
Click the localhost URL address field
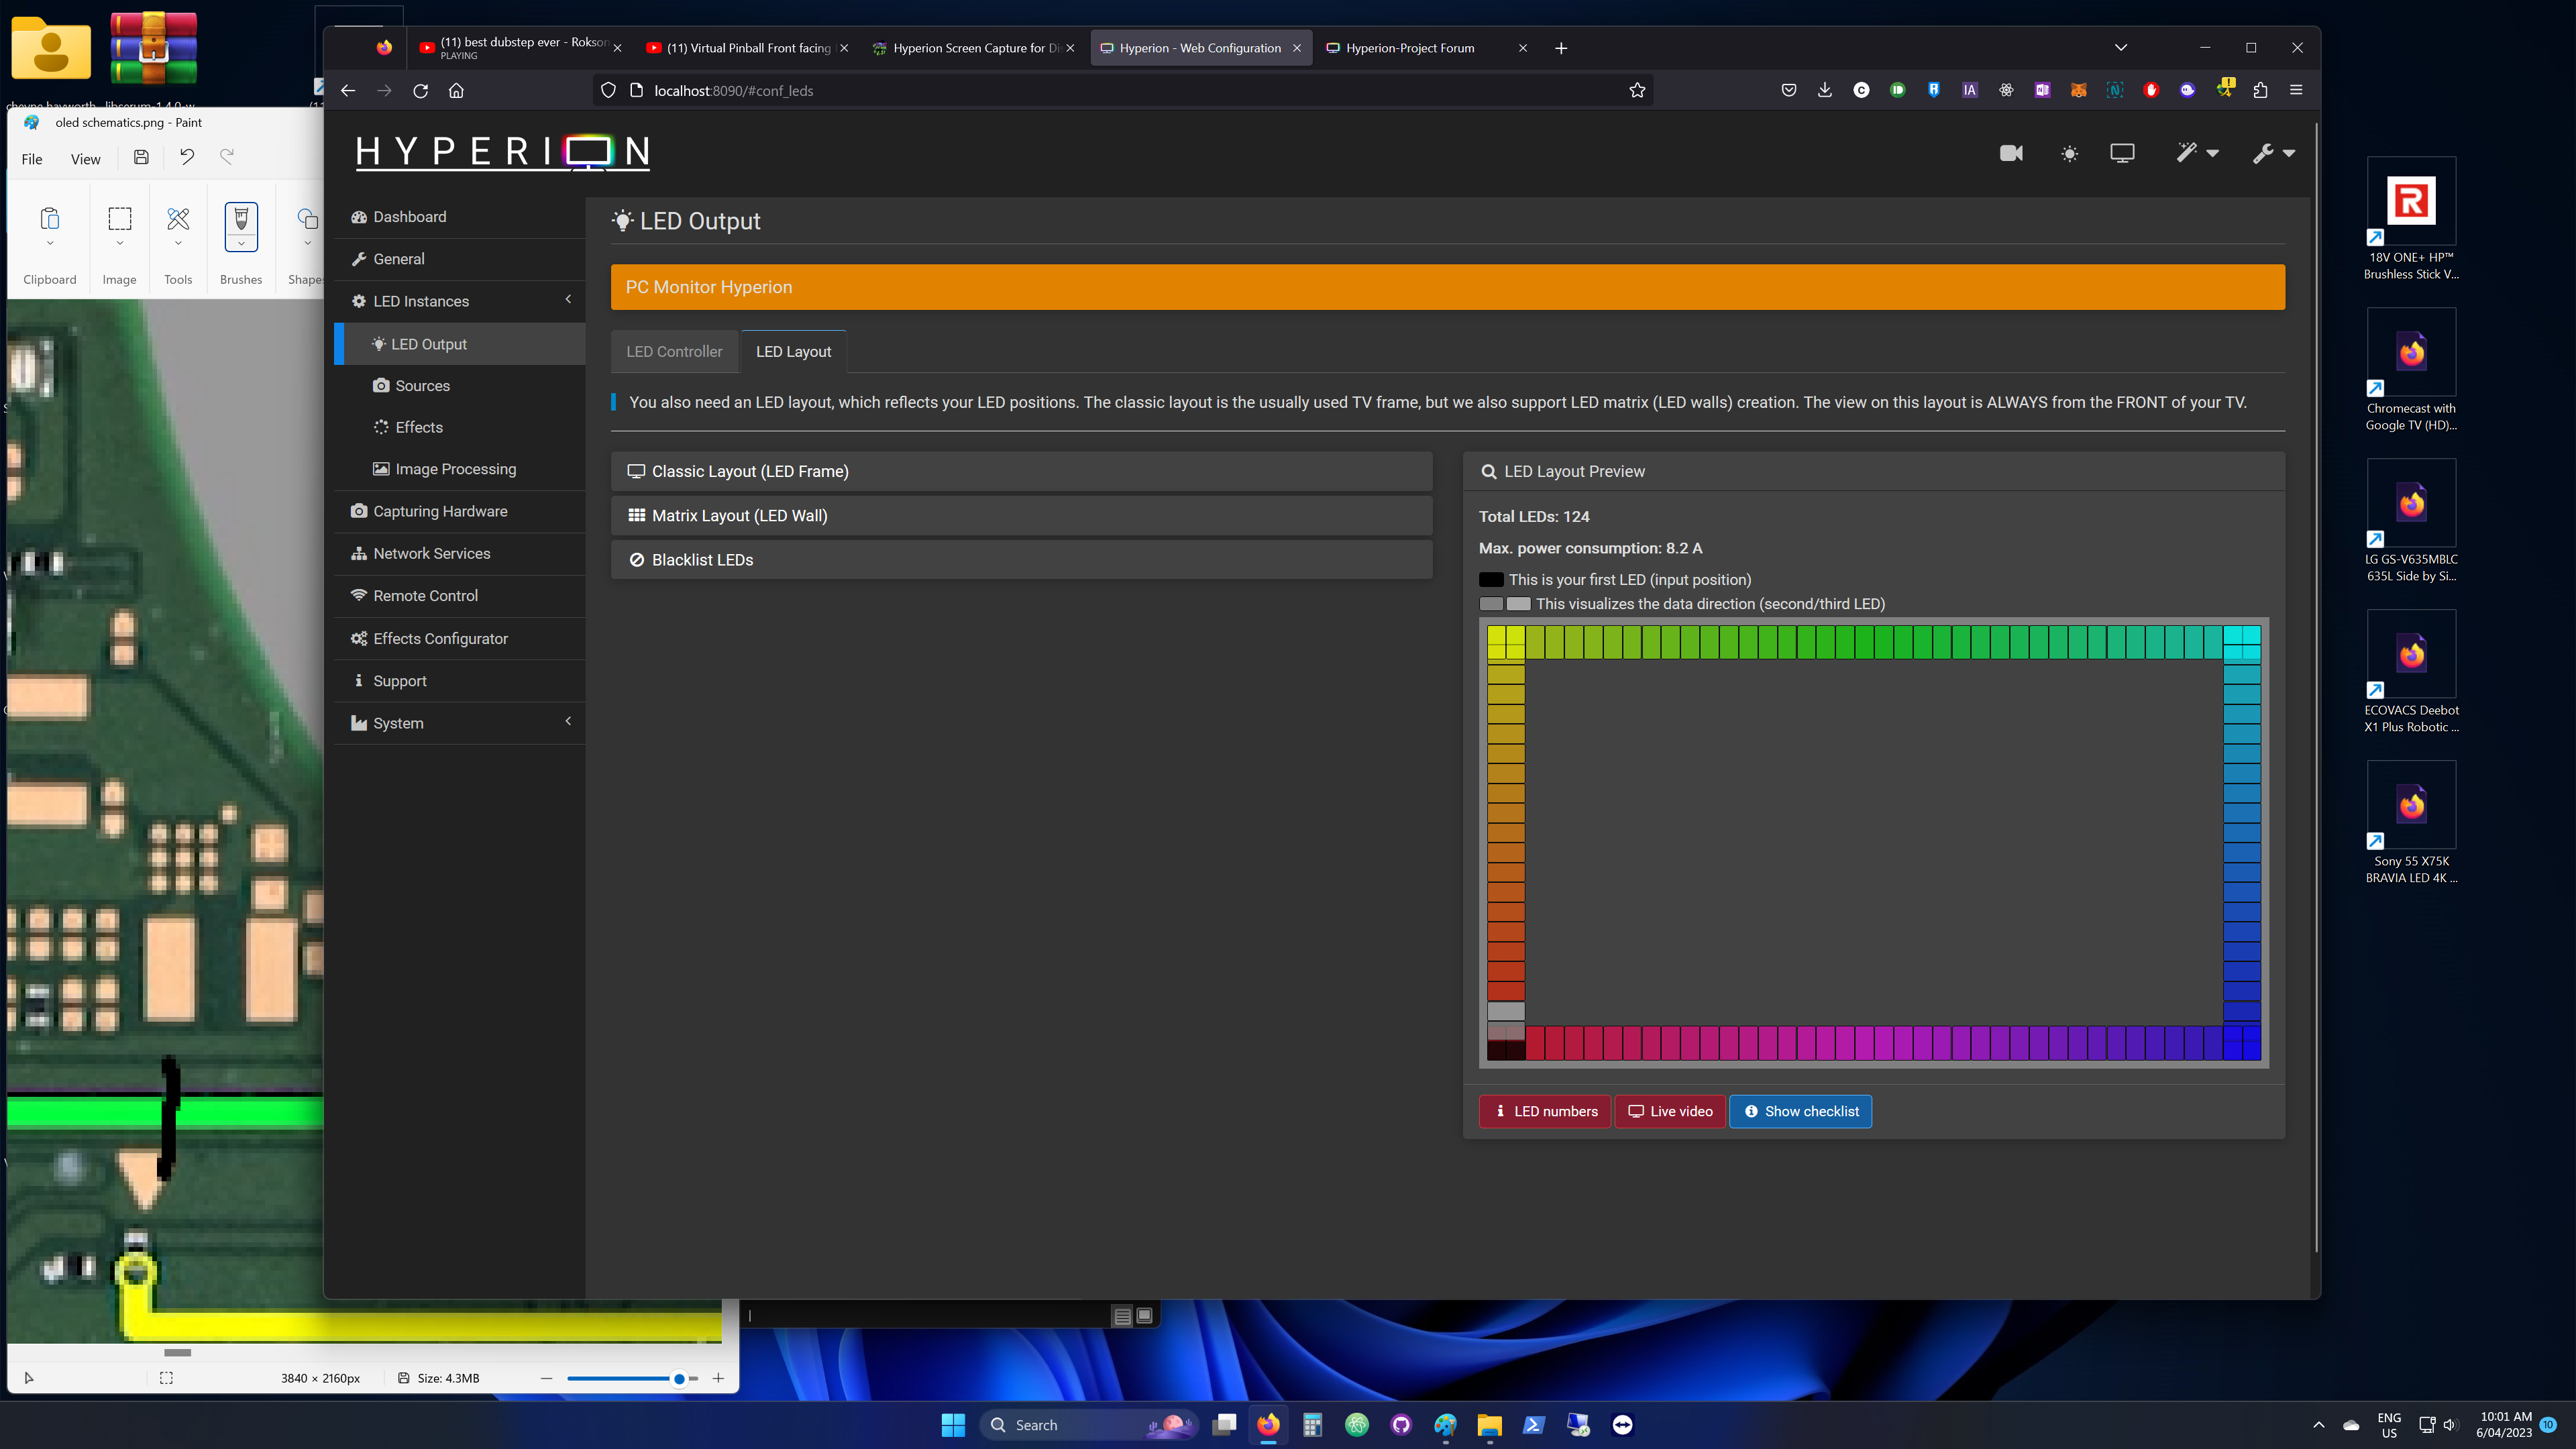point(1100,91)
